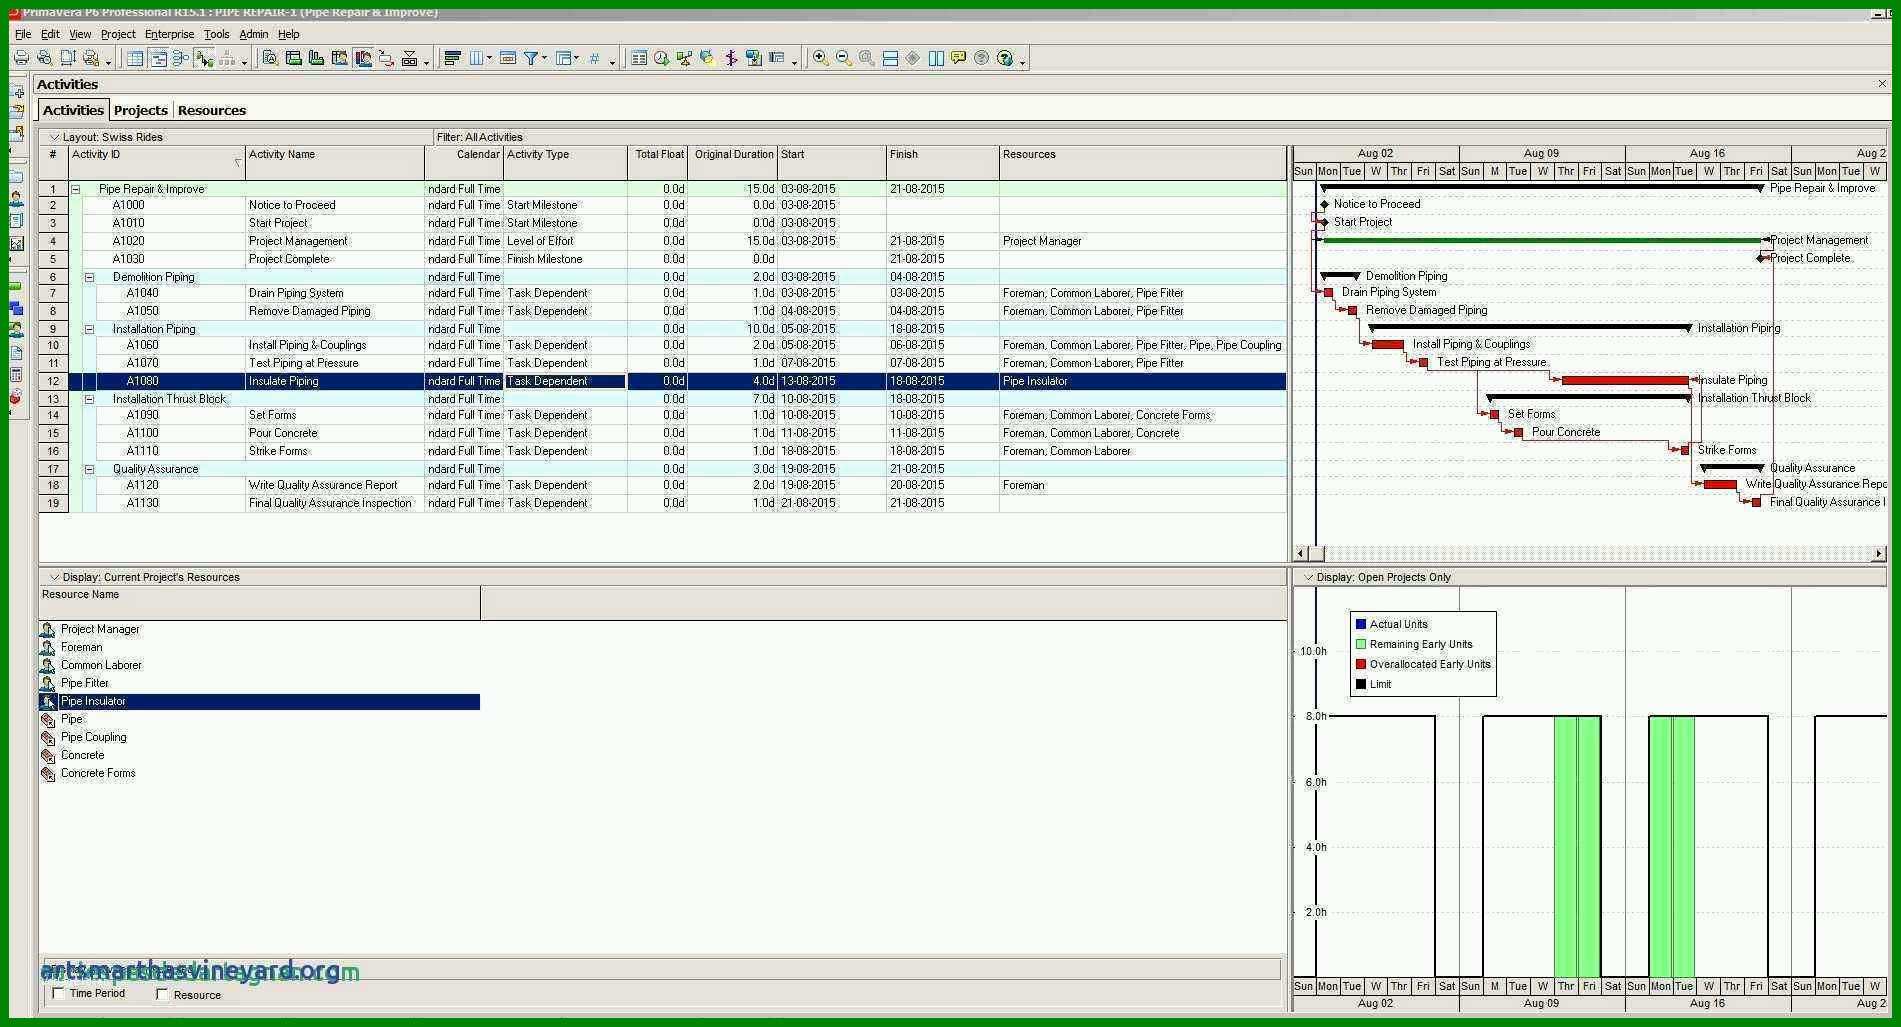
Task: Select the Project Manager resource
Action: pyautogui.click(x=100, y=629)
